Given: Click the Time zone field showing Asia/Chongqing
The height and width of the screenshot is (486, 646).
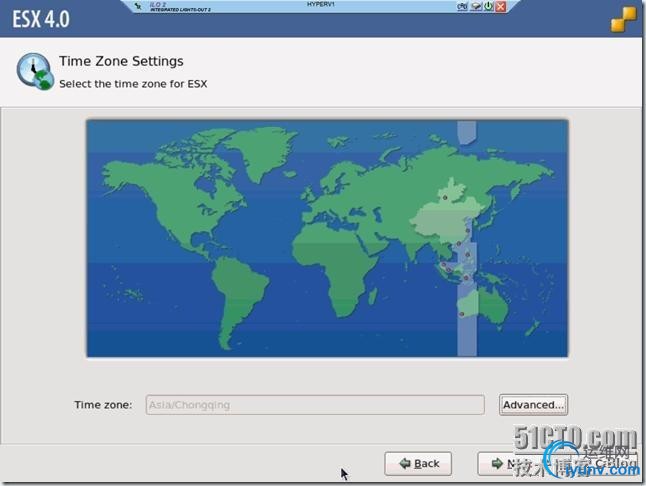Looking at the screenshot, I should pyautogui.click(x=315, y=404).
